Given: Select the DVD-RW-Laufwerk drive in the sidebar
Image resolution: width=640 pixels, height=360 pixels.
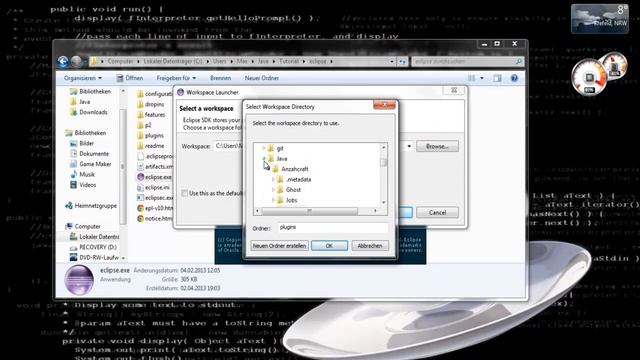Looking at the screenshot, I should pos(94,258).
